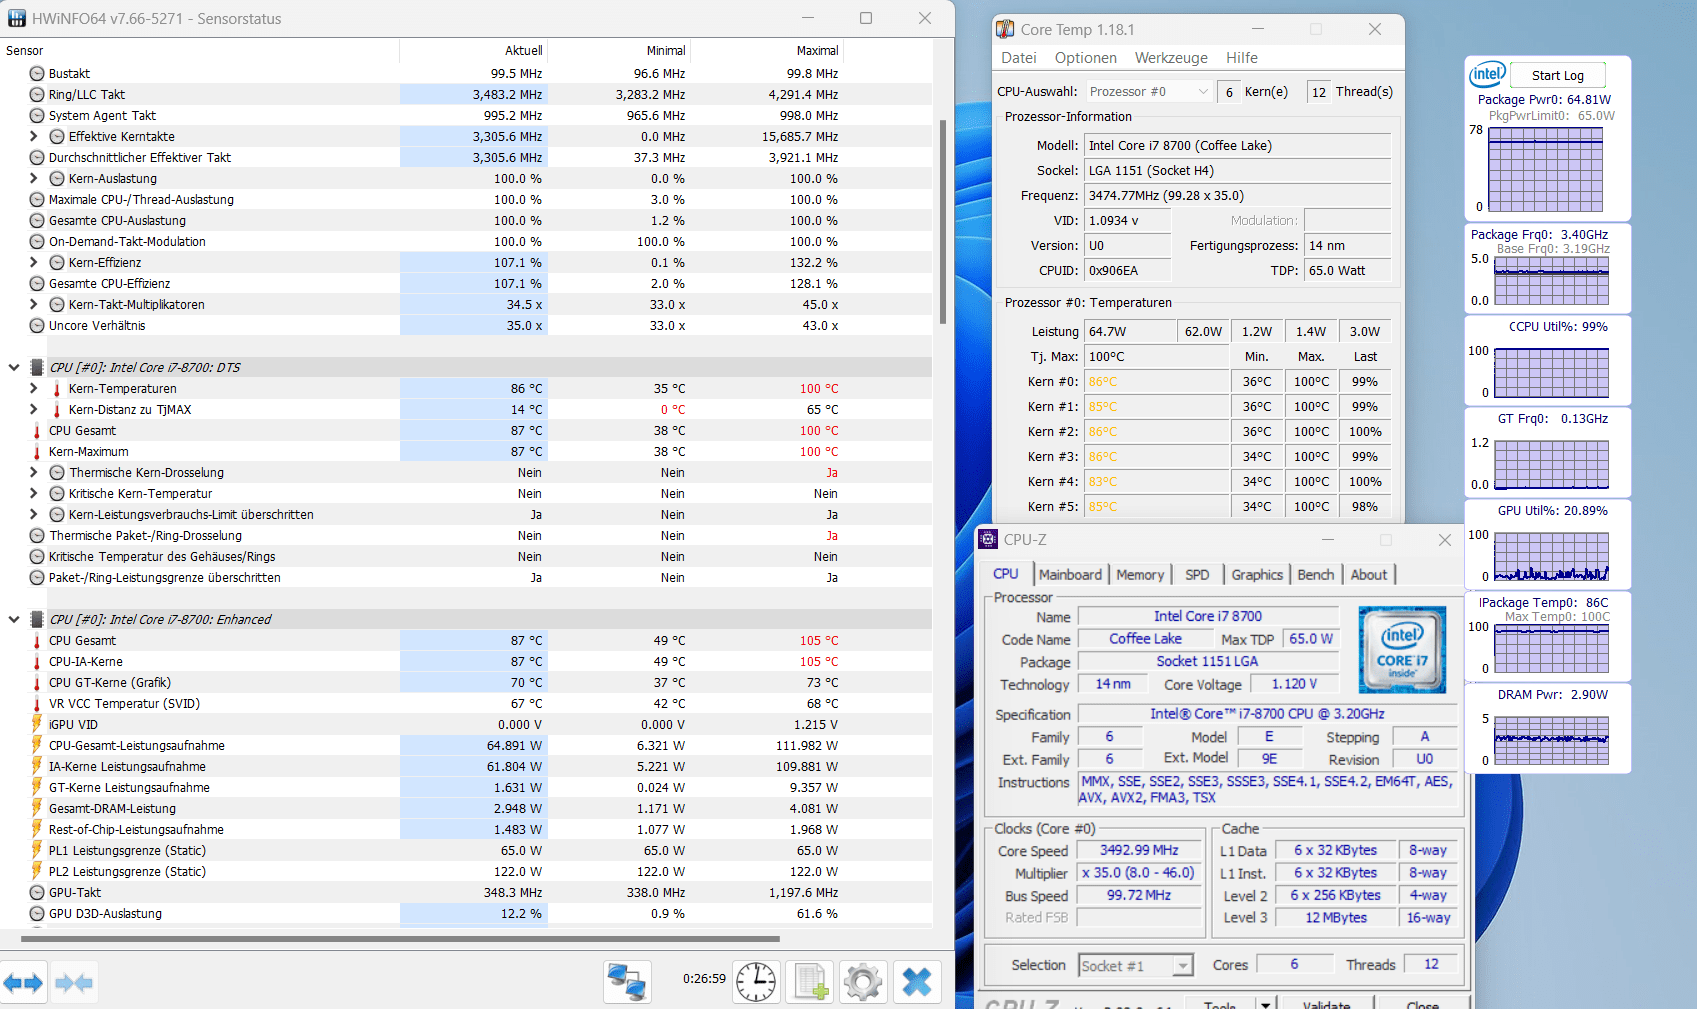
Task: Click the Package Pwr0 power graph
Action: [x=1545, y=169]
